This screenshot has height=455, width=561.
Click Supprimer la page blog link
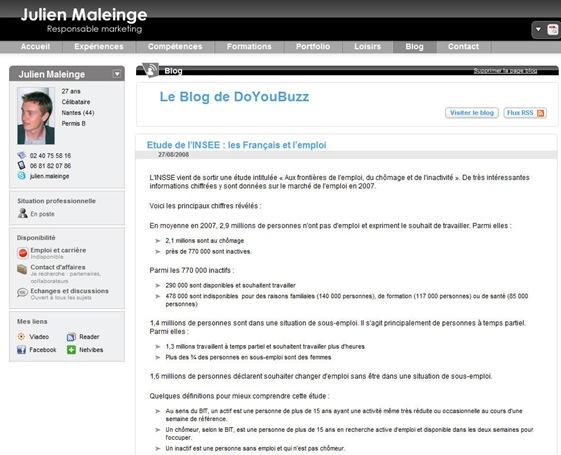click(505, 70)
